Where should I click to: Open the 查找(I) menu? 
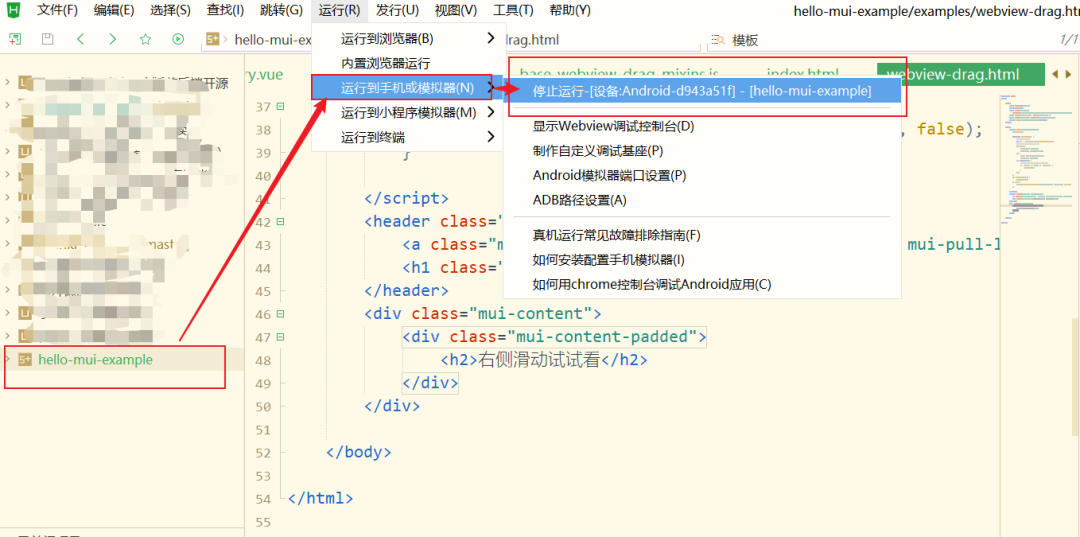(225, 10)
